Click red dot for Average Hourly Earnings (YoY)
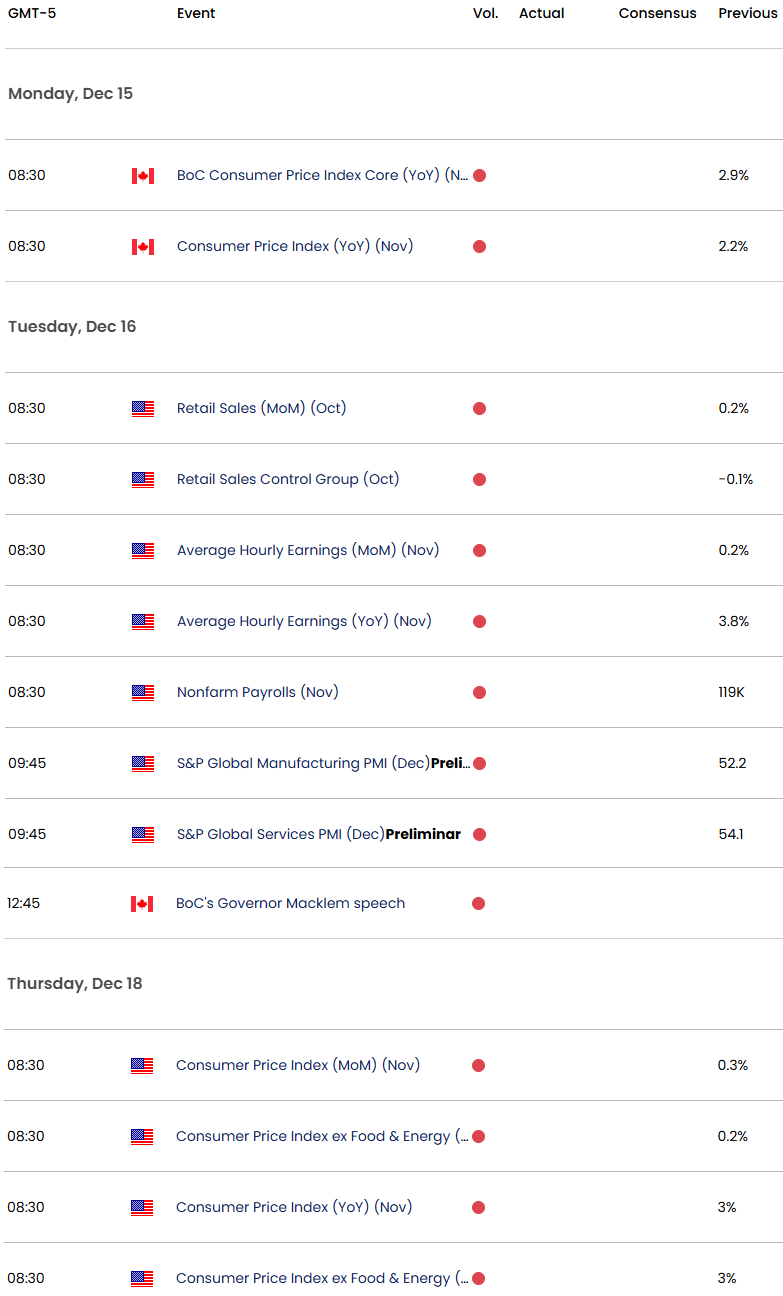Viewport: 783px width, 1296px height. pos(479,621)
